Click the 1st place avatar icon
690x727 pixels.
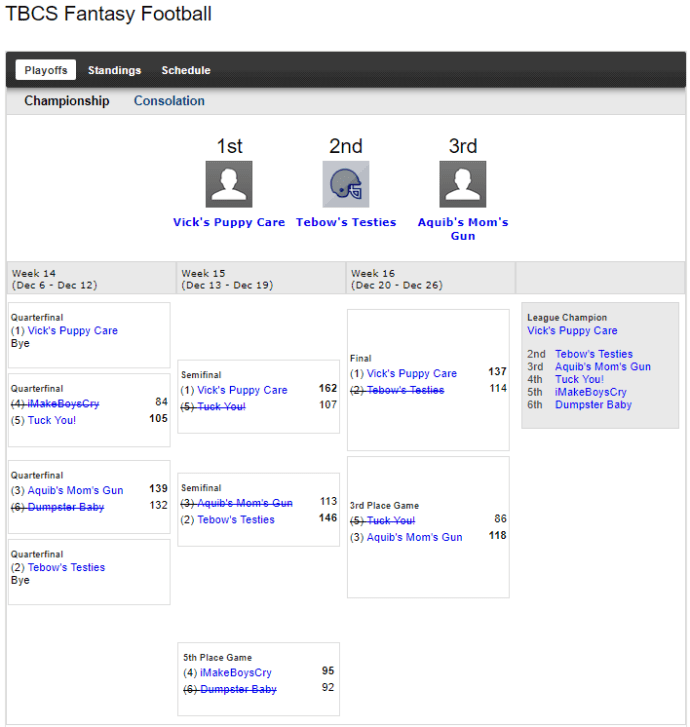pos(229,184)
